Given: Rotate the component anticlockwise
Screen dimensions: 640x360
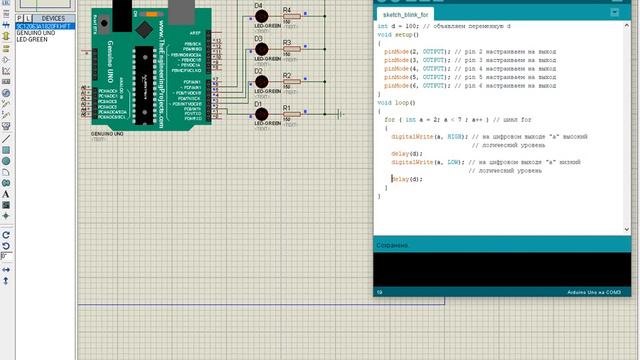Looking at the screenshot, I should coord(6,246).
